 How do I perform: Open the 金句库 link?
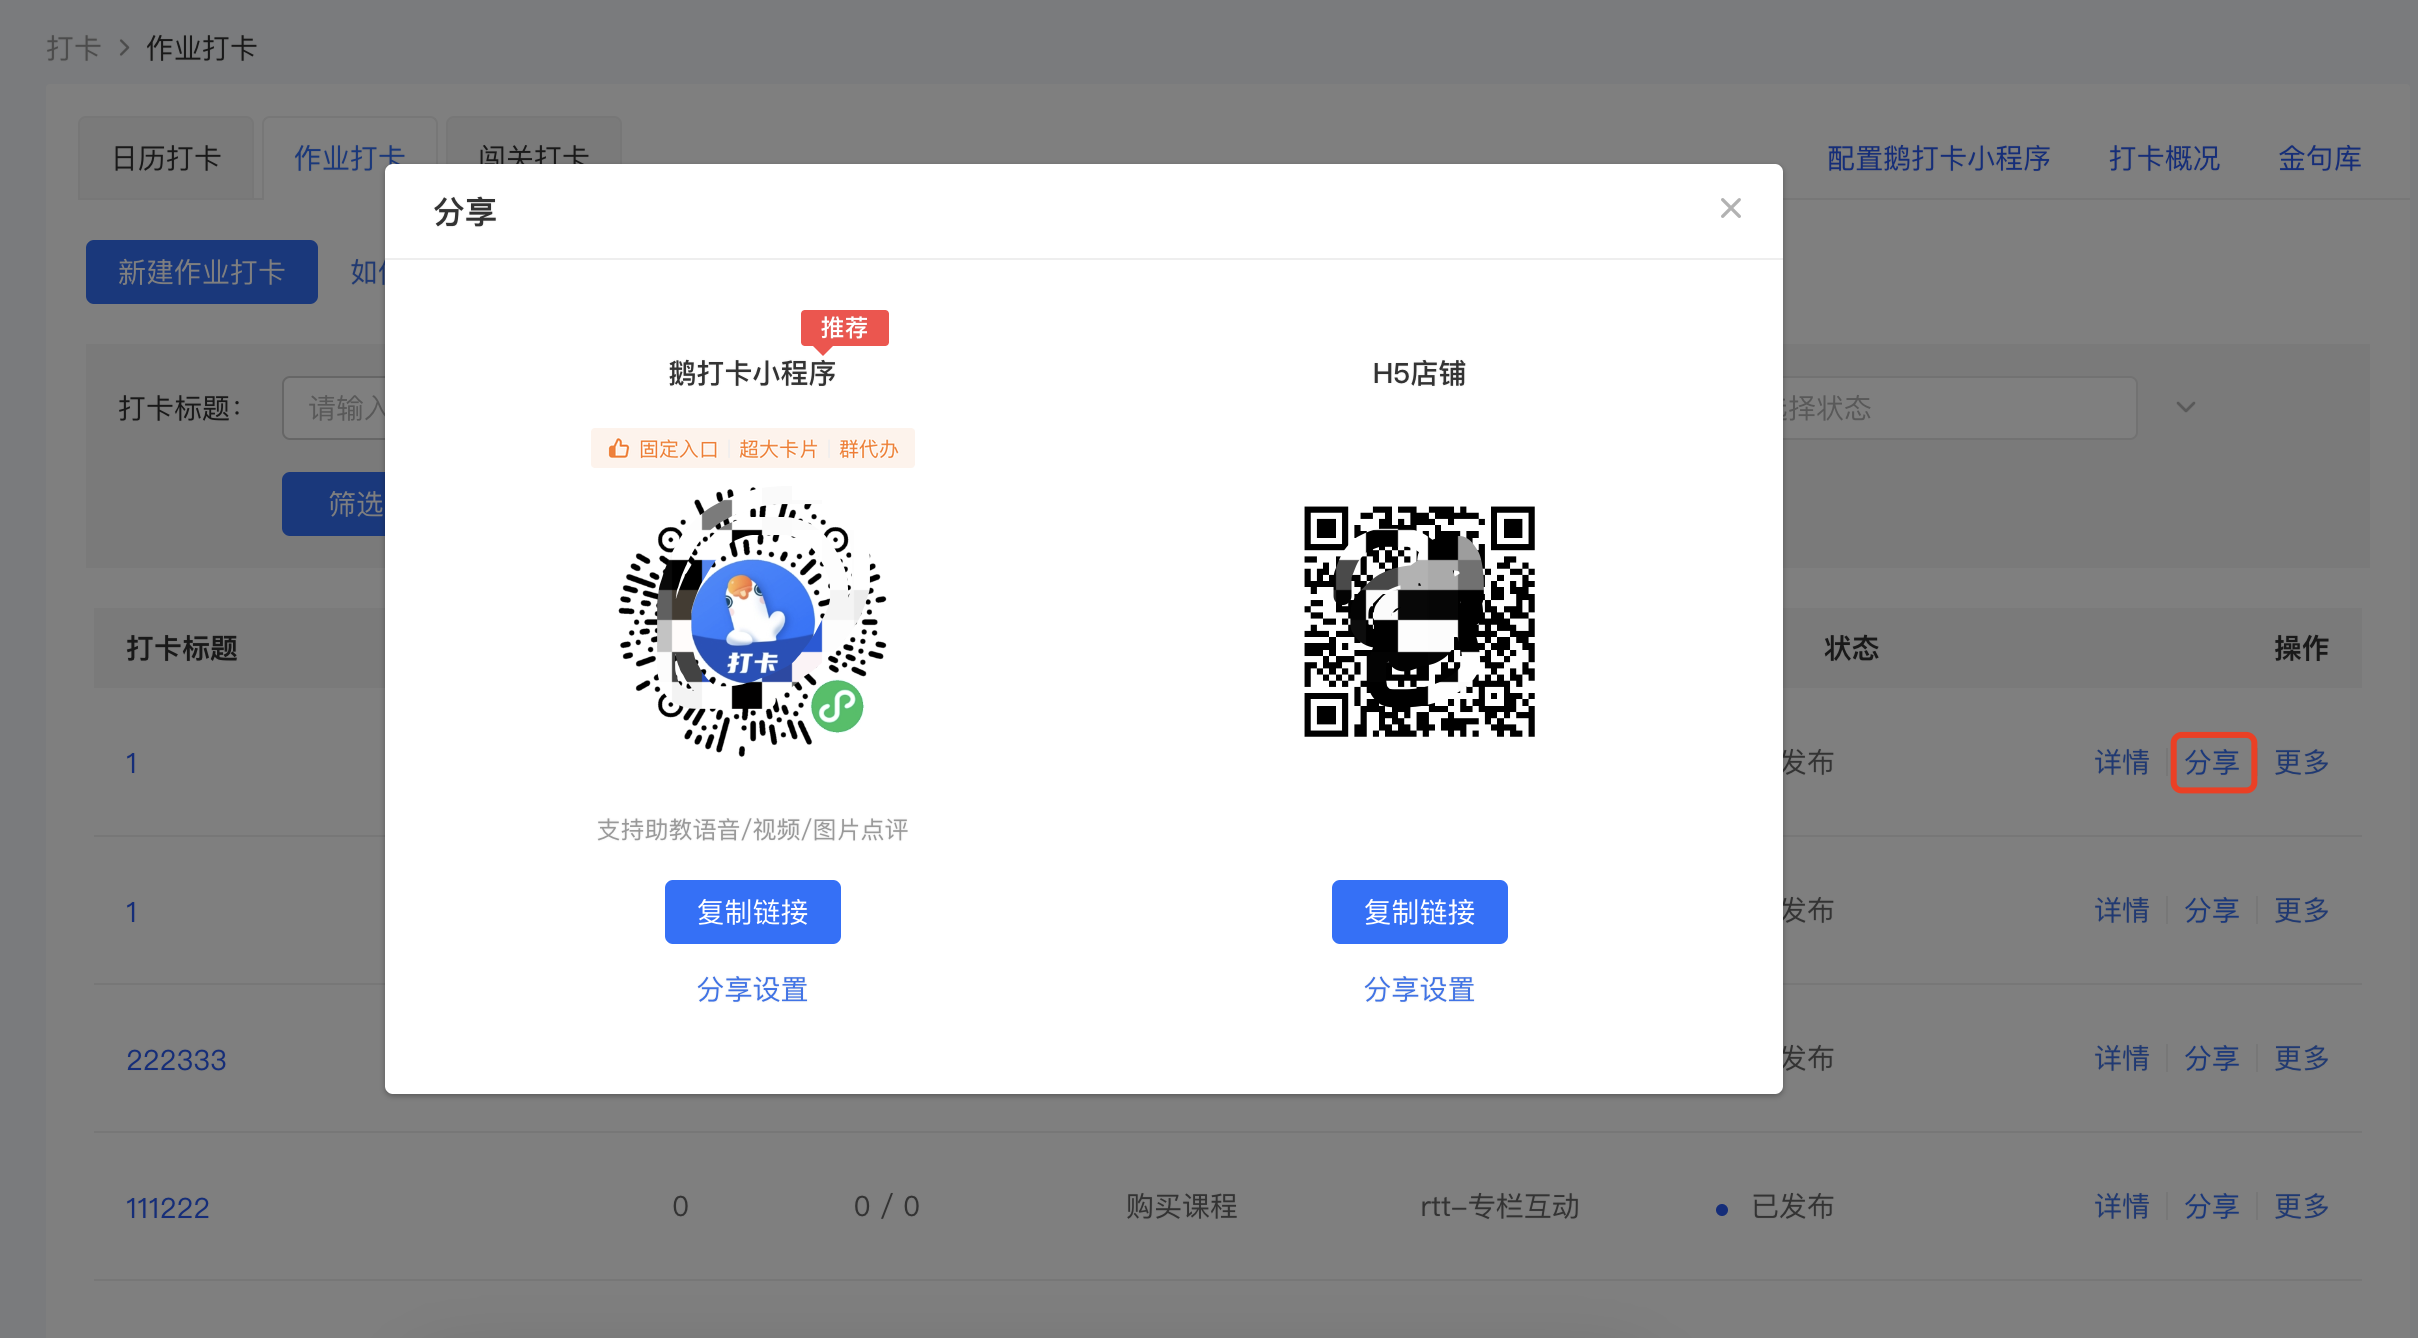click(x=2319, y=158)
